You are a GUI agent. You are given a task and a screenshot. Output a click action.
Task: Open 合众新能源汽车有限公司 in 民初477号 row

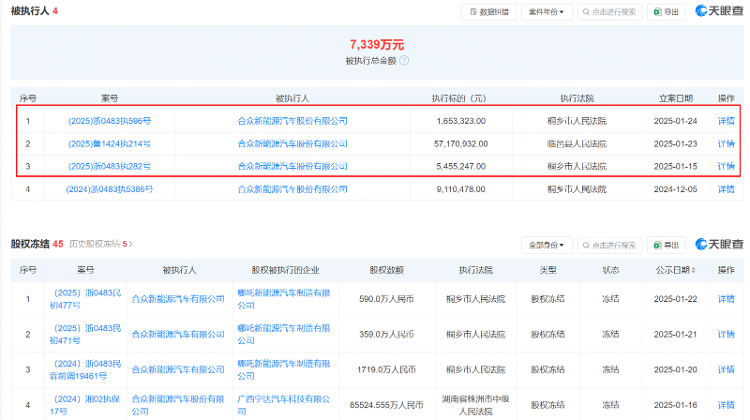(178, 299)
